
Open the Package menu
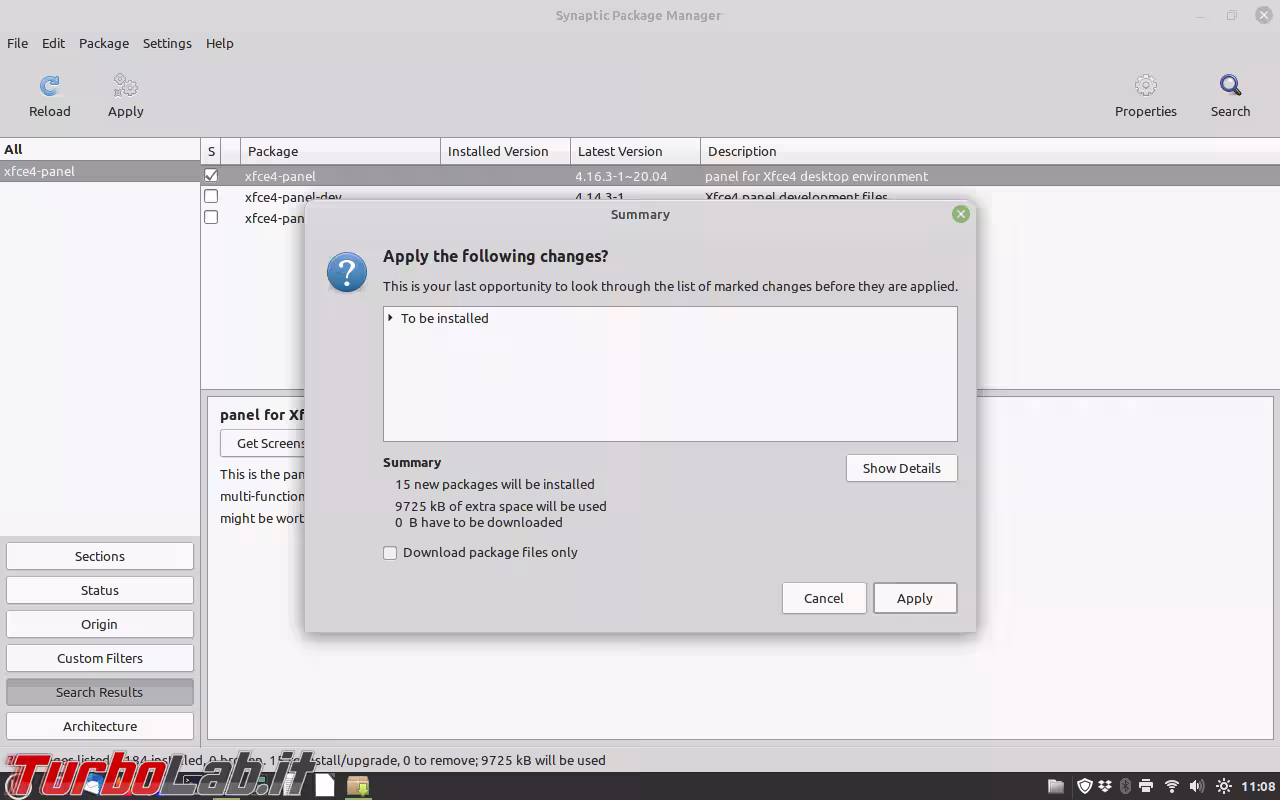(104, 43)
